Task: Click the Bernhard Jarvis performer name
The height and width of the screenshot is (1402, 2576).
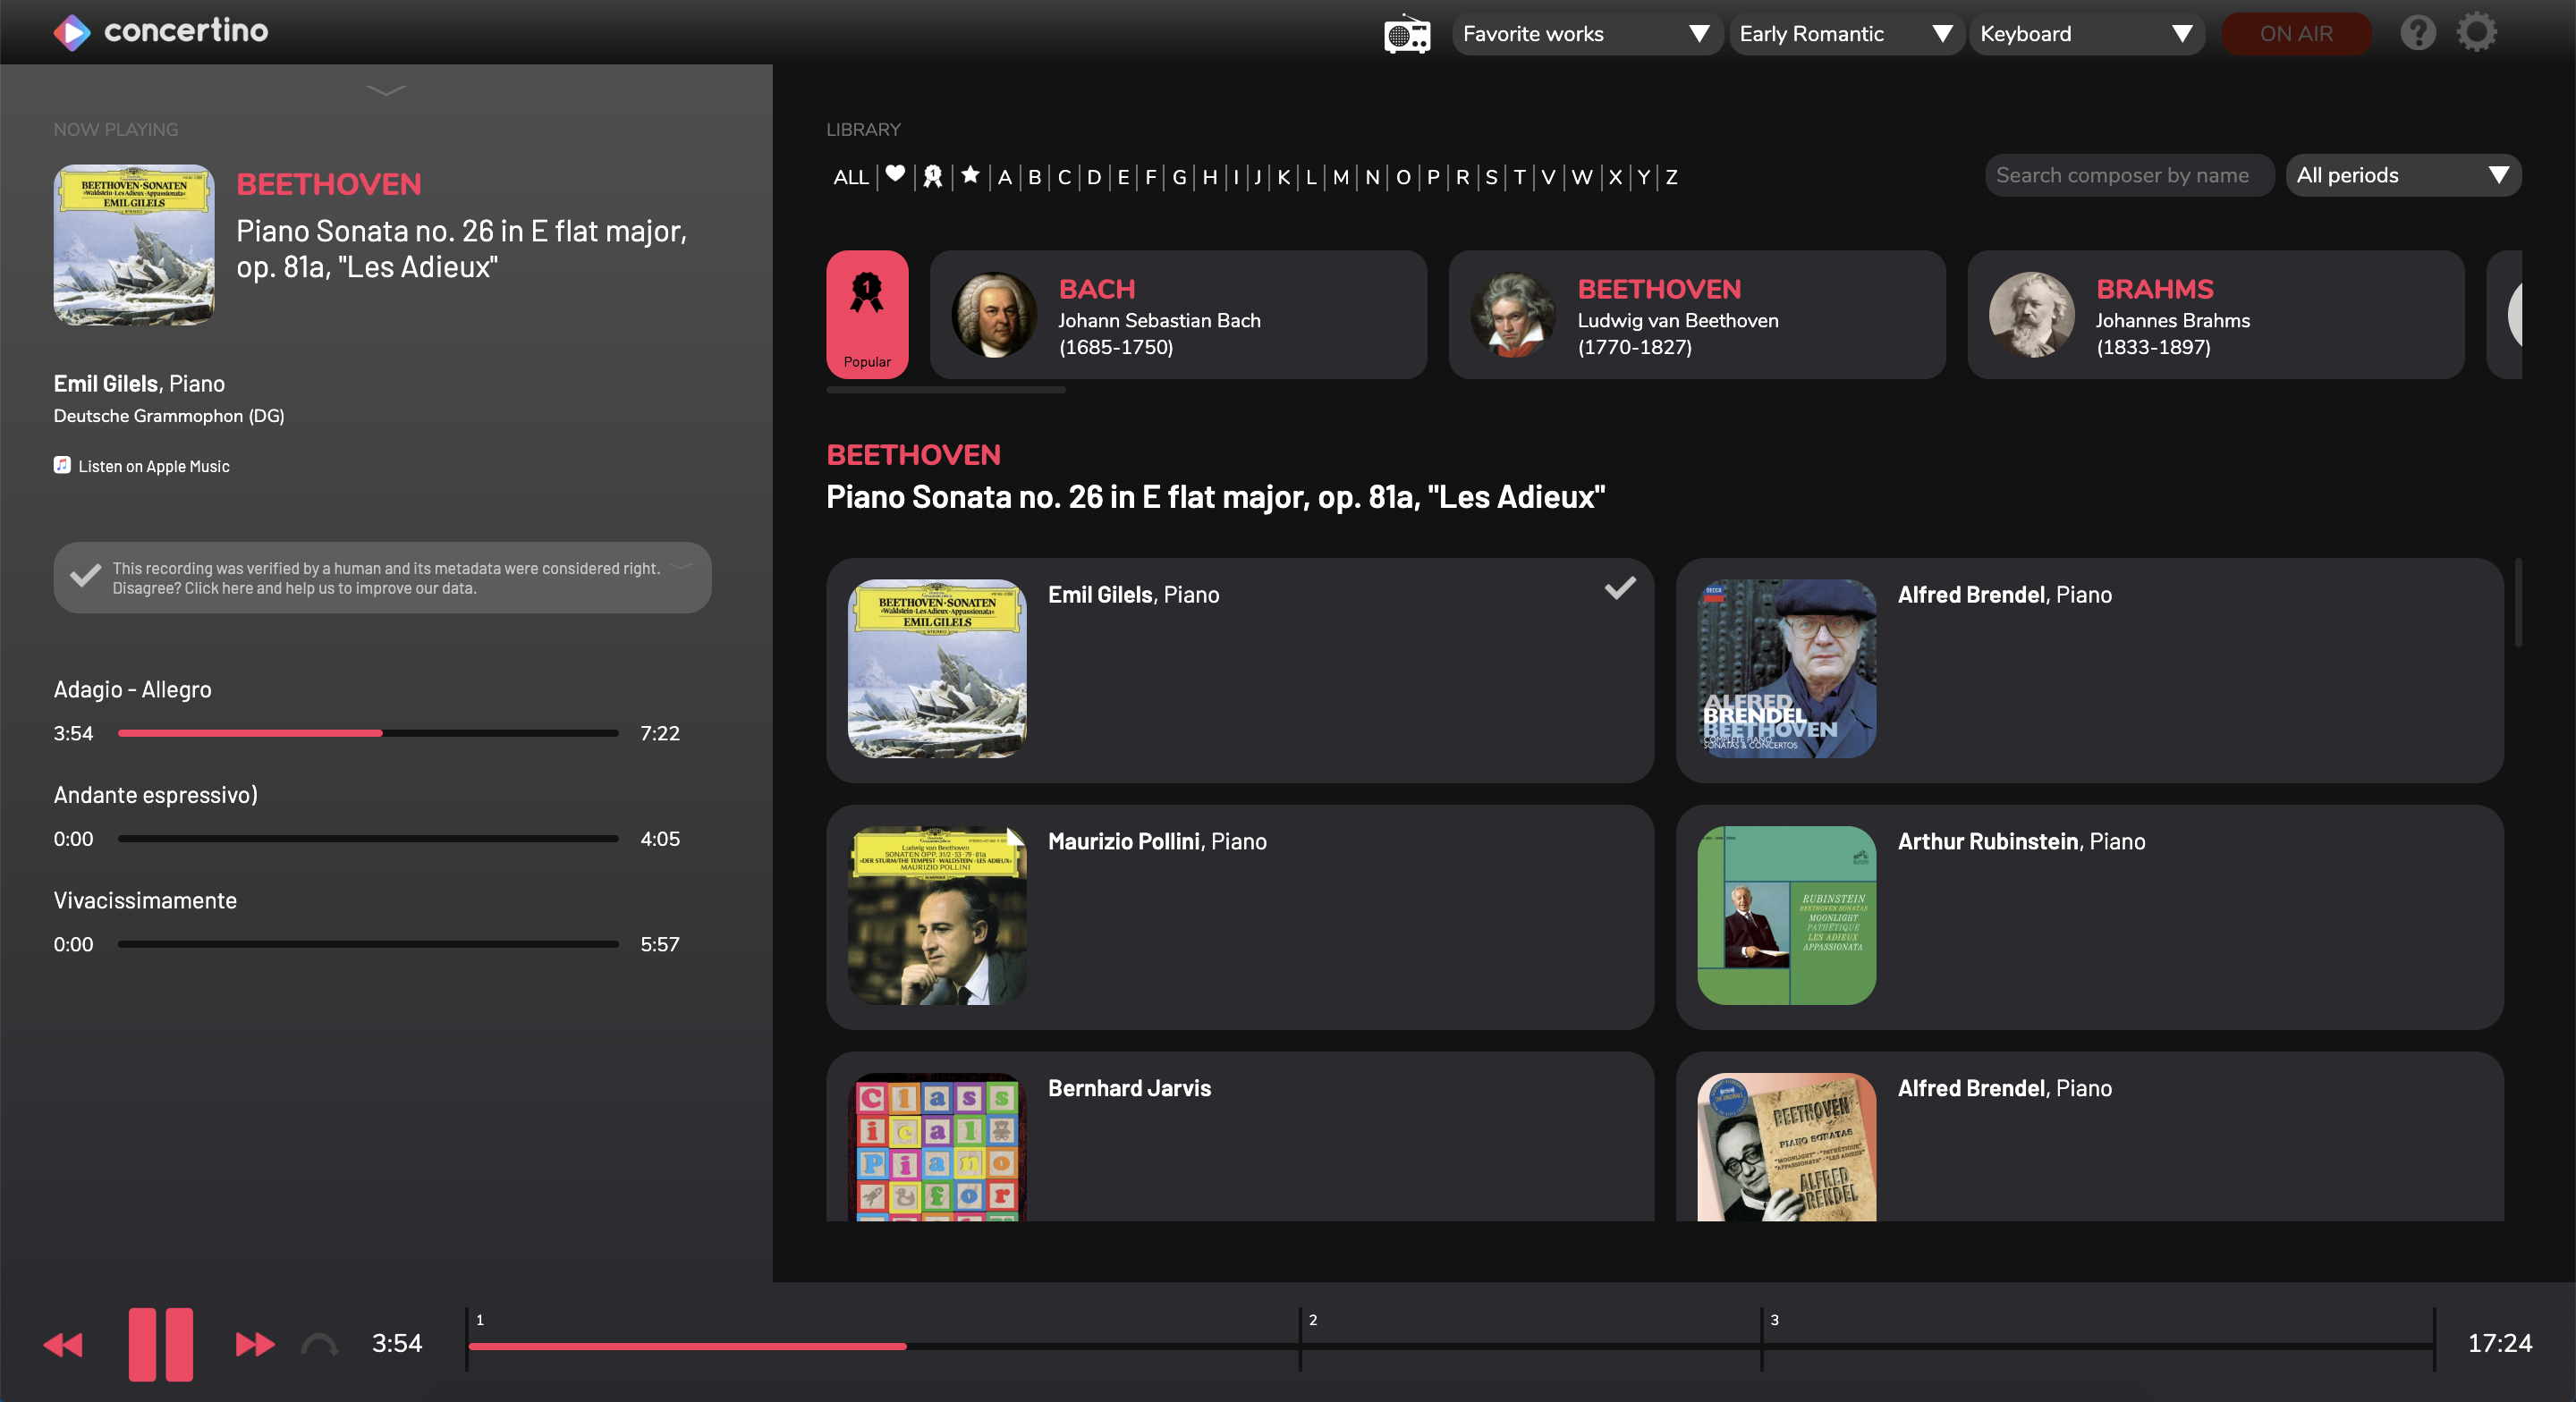Action: coord(1129,1088)
